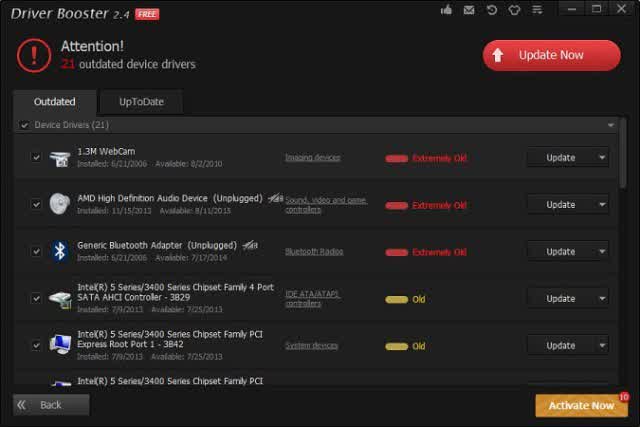Click the red Attention exclamation icon
The width and height of the screenshot is (640, 427).
pos(34,56)
